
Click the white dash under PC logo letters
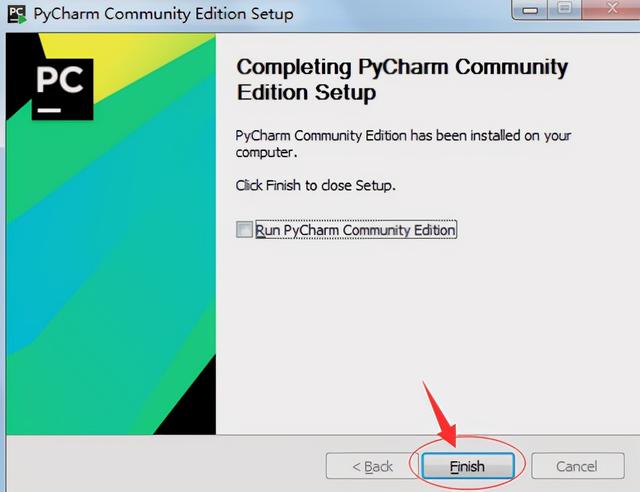49,110
